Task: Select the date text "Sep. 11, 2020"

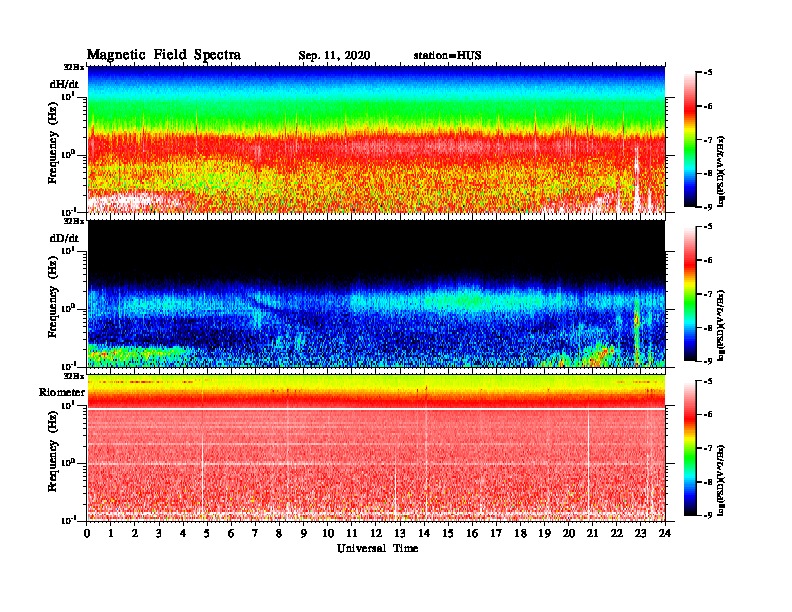Action: tap(334, 56)
